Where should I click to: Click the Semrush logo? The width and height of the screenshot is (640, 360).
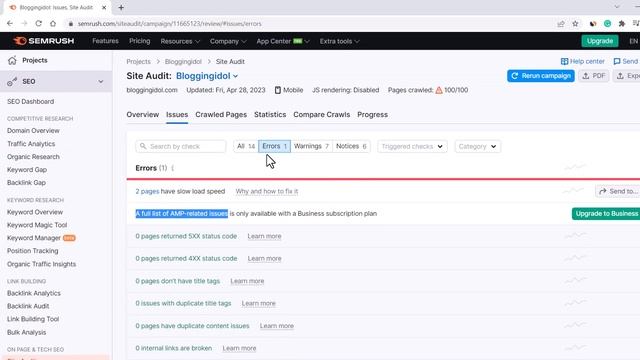click(43, 41)
